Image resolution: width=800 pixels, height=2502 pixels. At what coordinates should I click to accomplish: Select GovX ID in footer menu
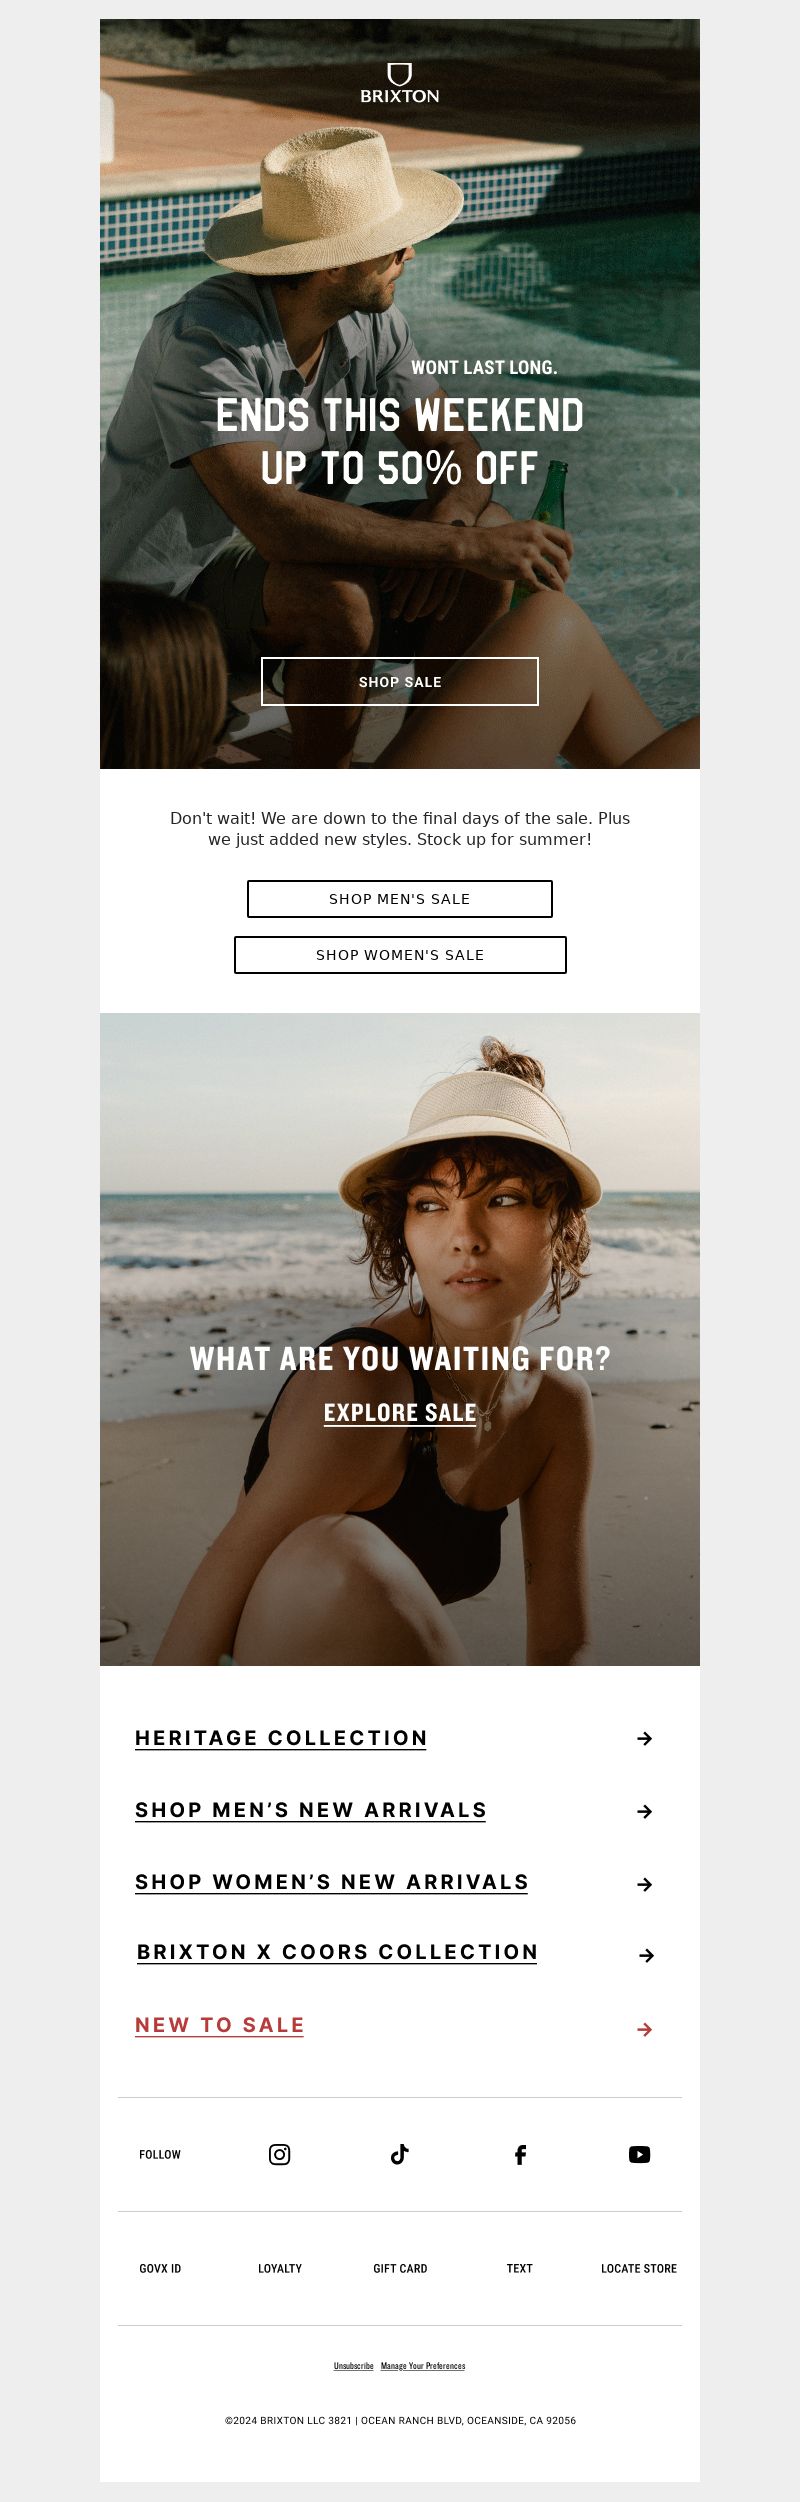coord(160,2268)
